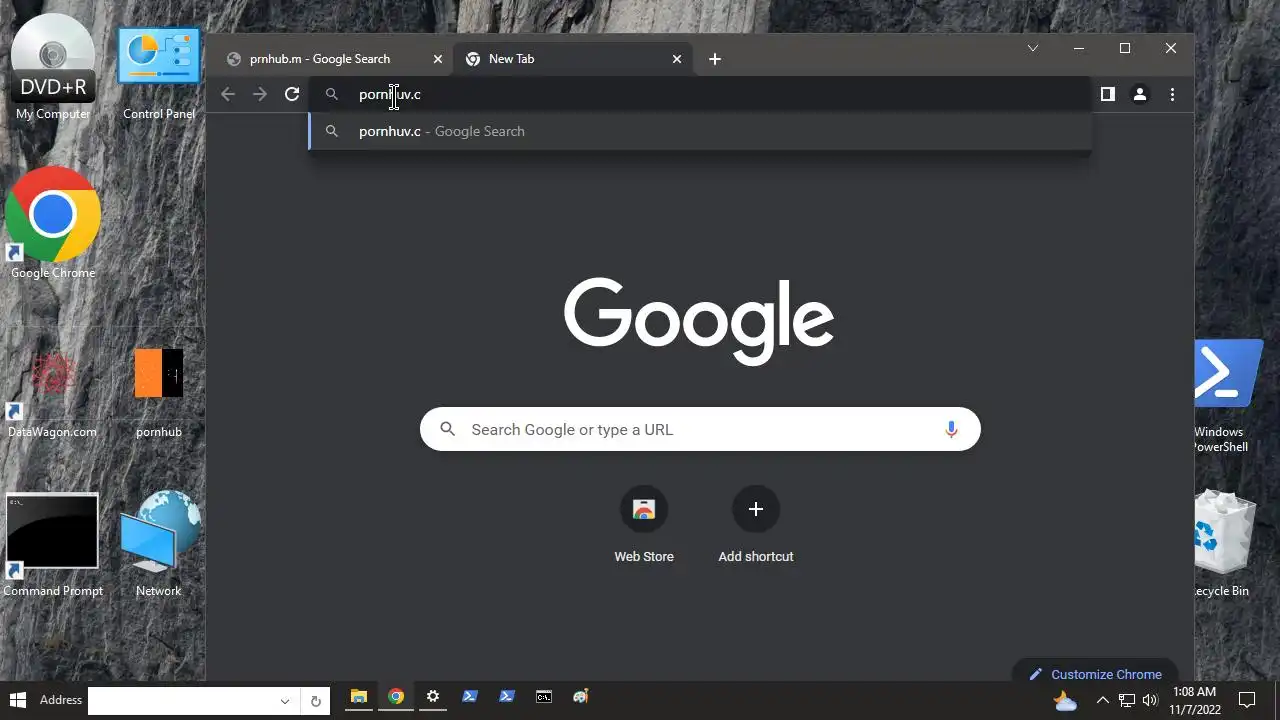Open the Windows Start button
Image resolution: width=1280 pixels, height=720 pixels.
coord(17,699)
